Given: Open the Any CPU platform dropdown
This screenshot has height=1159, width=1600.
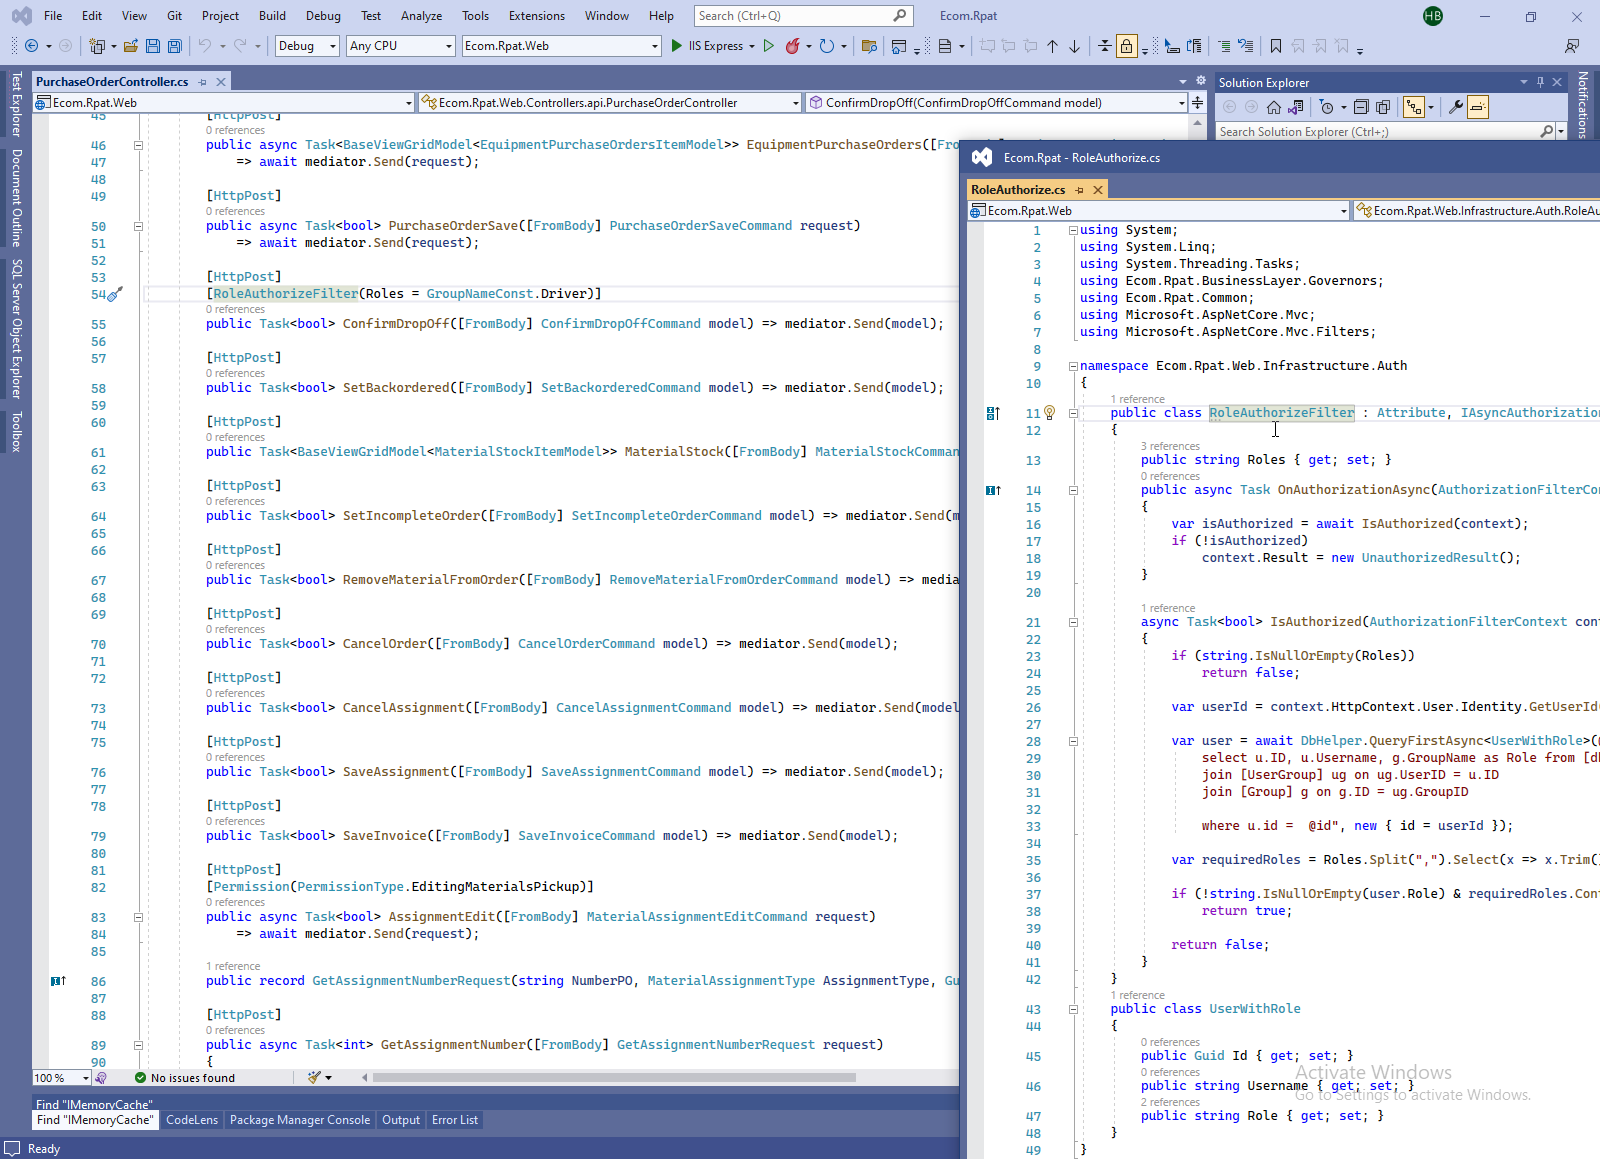Looking at the screenshot, I should pos(448,46).
